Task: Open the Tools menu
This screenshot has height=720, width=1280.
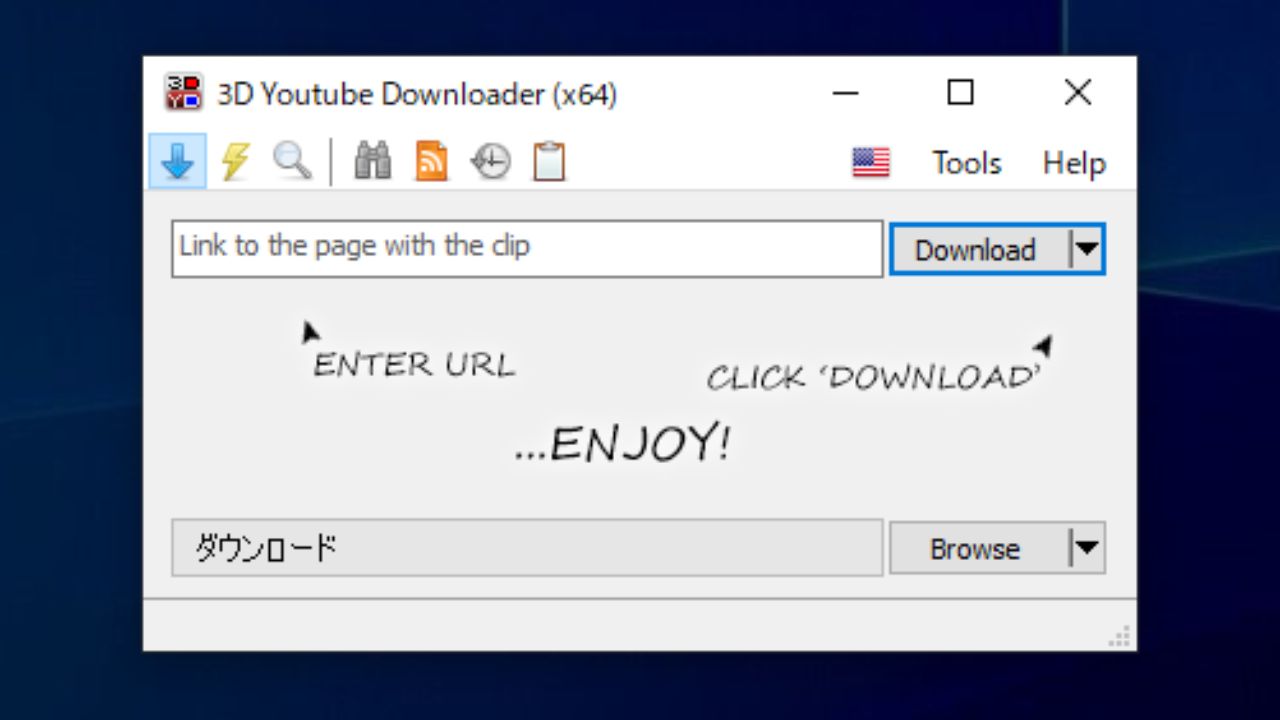Action: coord(967,162)
